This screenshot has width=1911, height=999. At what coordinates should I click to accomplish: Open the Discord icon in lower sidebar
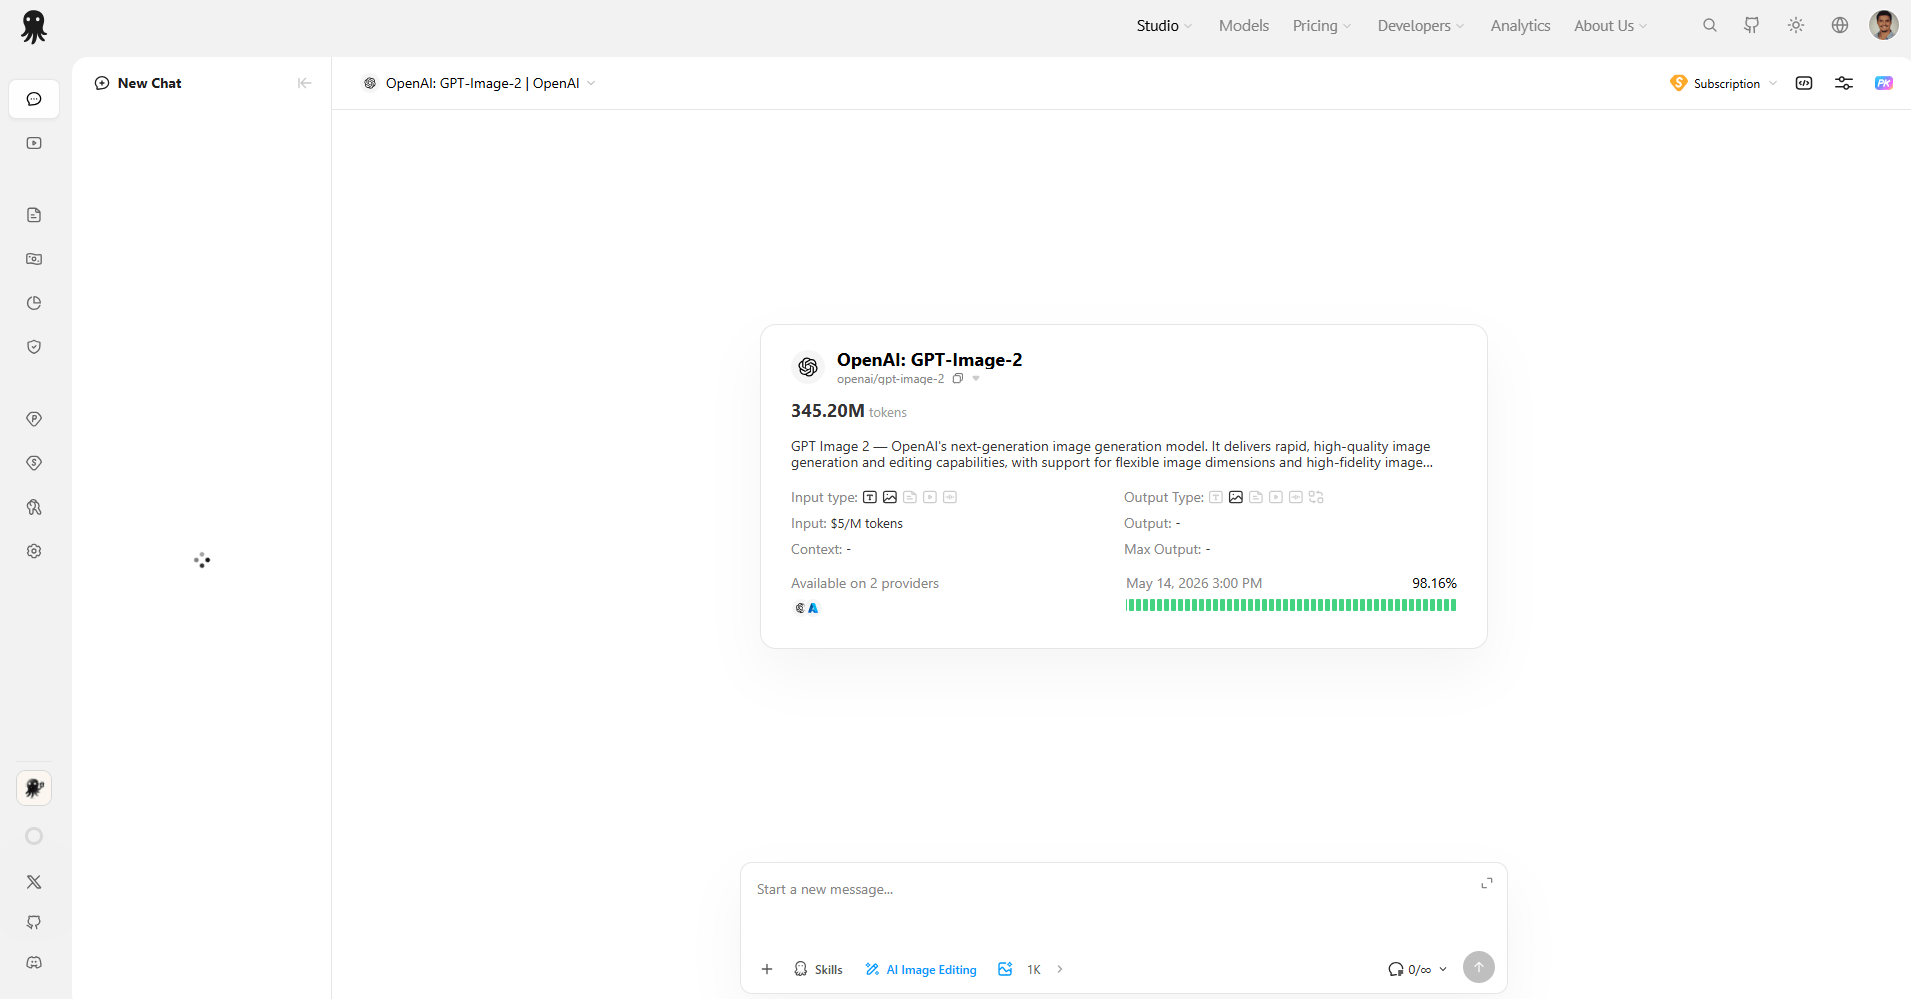click(34, 962)
